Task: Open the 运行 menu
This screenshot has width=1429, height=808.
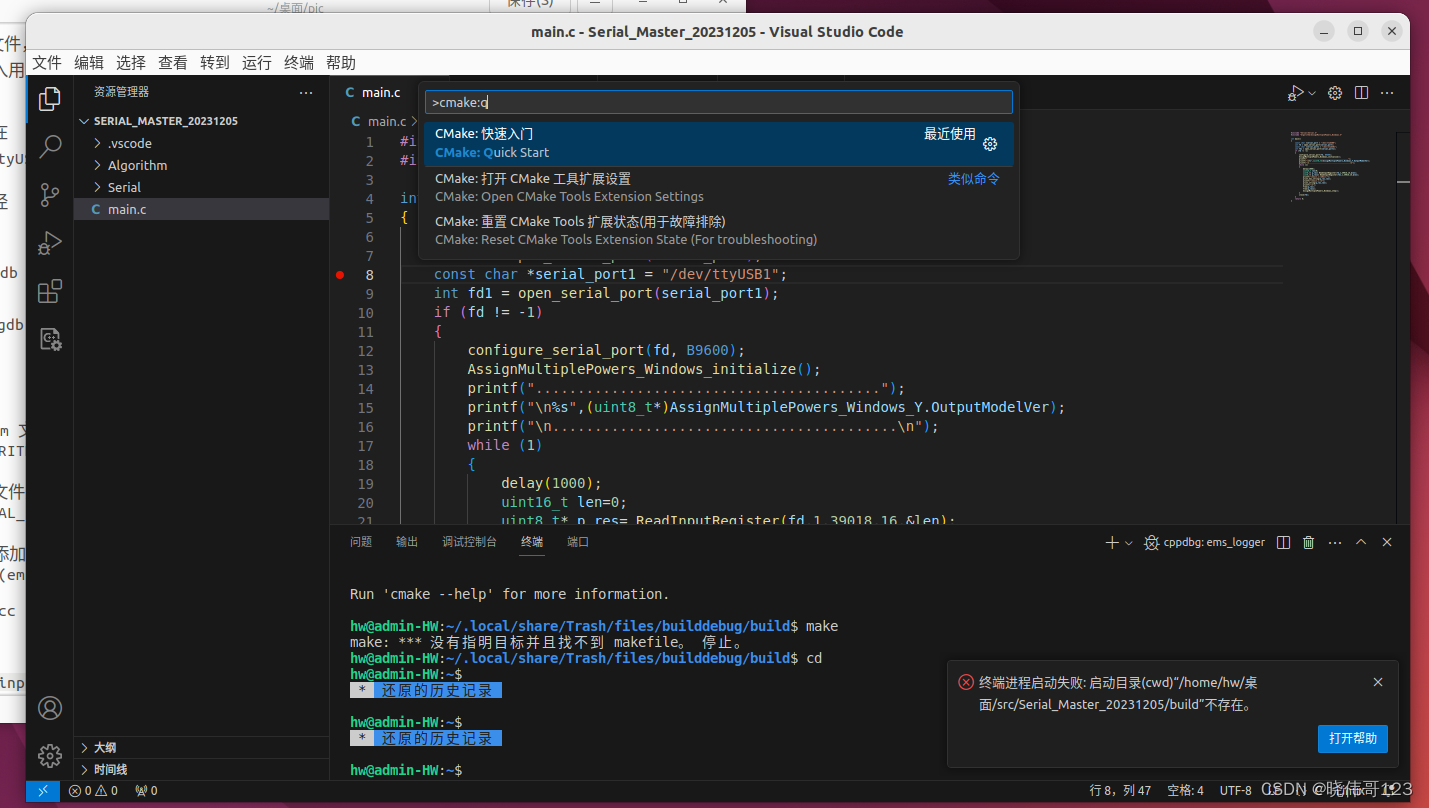Action: (x=257, y=62)
